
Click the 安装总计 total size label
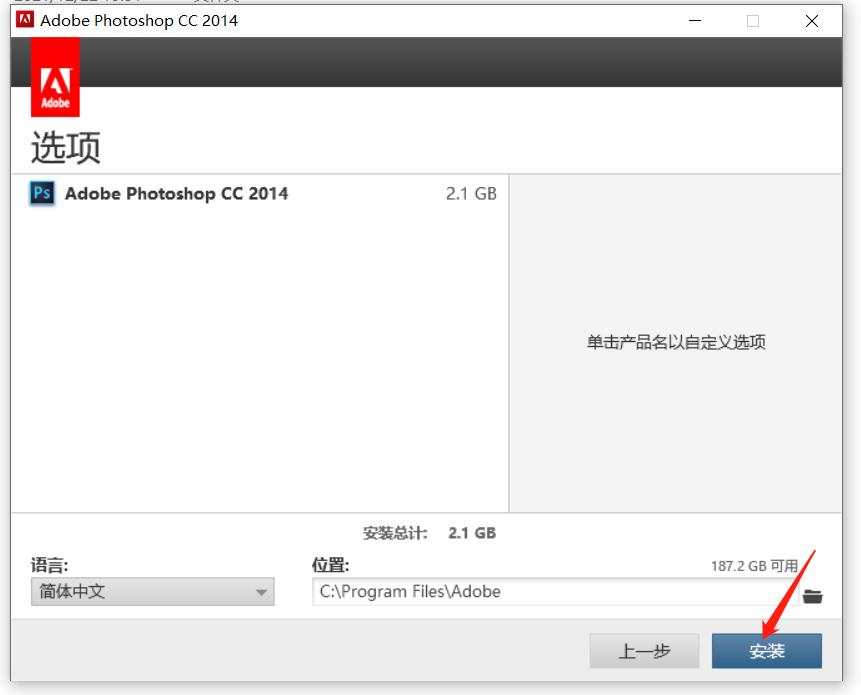point(395,533)
